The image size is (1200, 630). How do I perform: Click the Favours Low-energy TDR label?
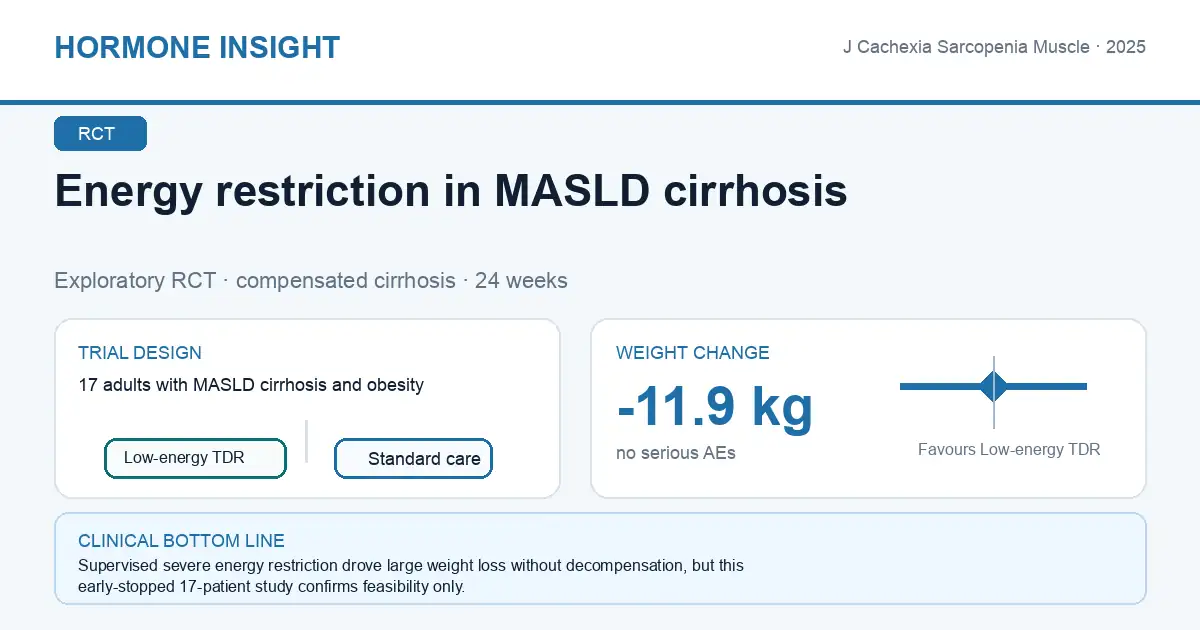[x=1009, y=450]
